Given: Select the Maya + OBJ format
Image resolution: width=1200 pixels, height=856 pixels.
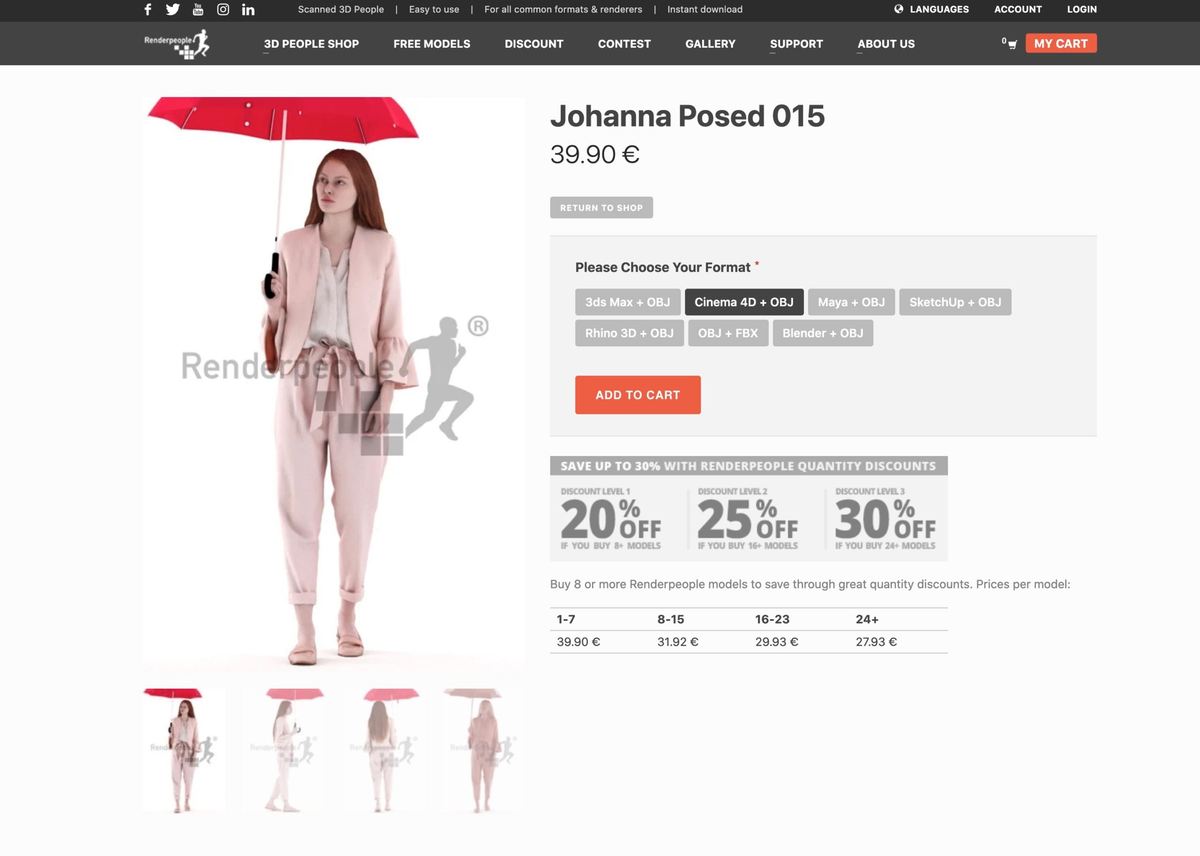Looking at the screenshot, I should coord(851,302).
